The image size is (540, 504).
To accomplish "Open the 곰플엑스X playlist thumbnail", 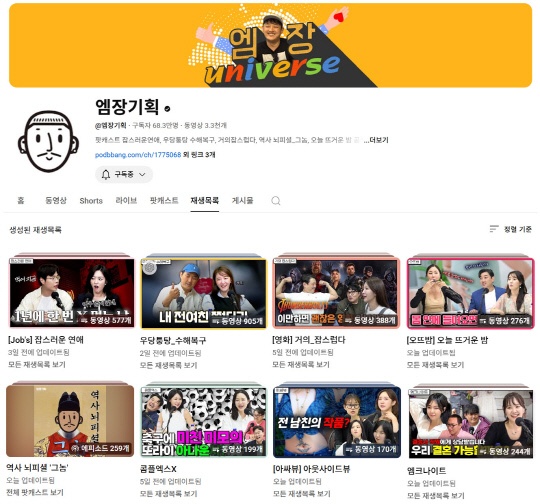I will [203, 422].
